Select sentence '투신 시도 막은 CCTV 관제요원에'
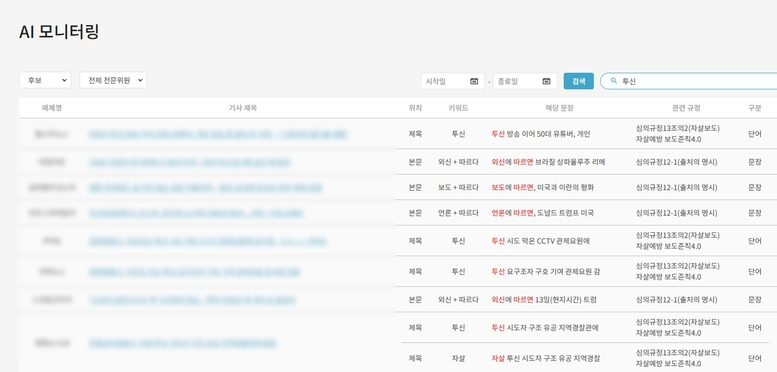 point(540,241)
